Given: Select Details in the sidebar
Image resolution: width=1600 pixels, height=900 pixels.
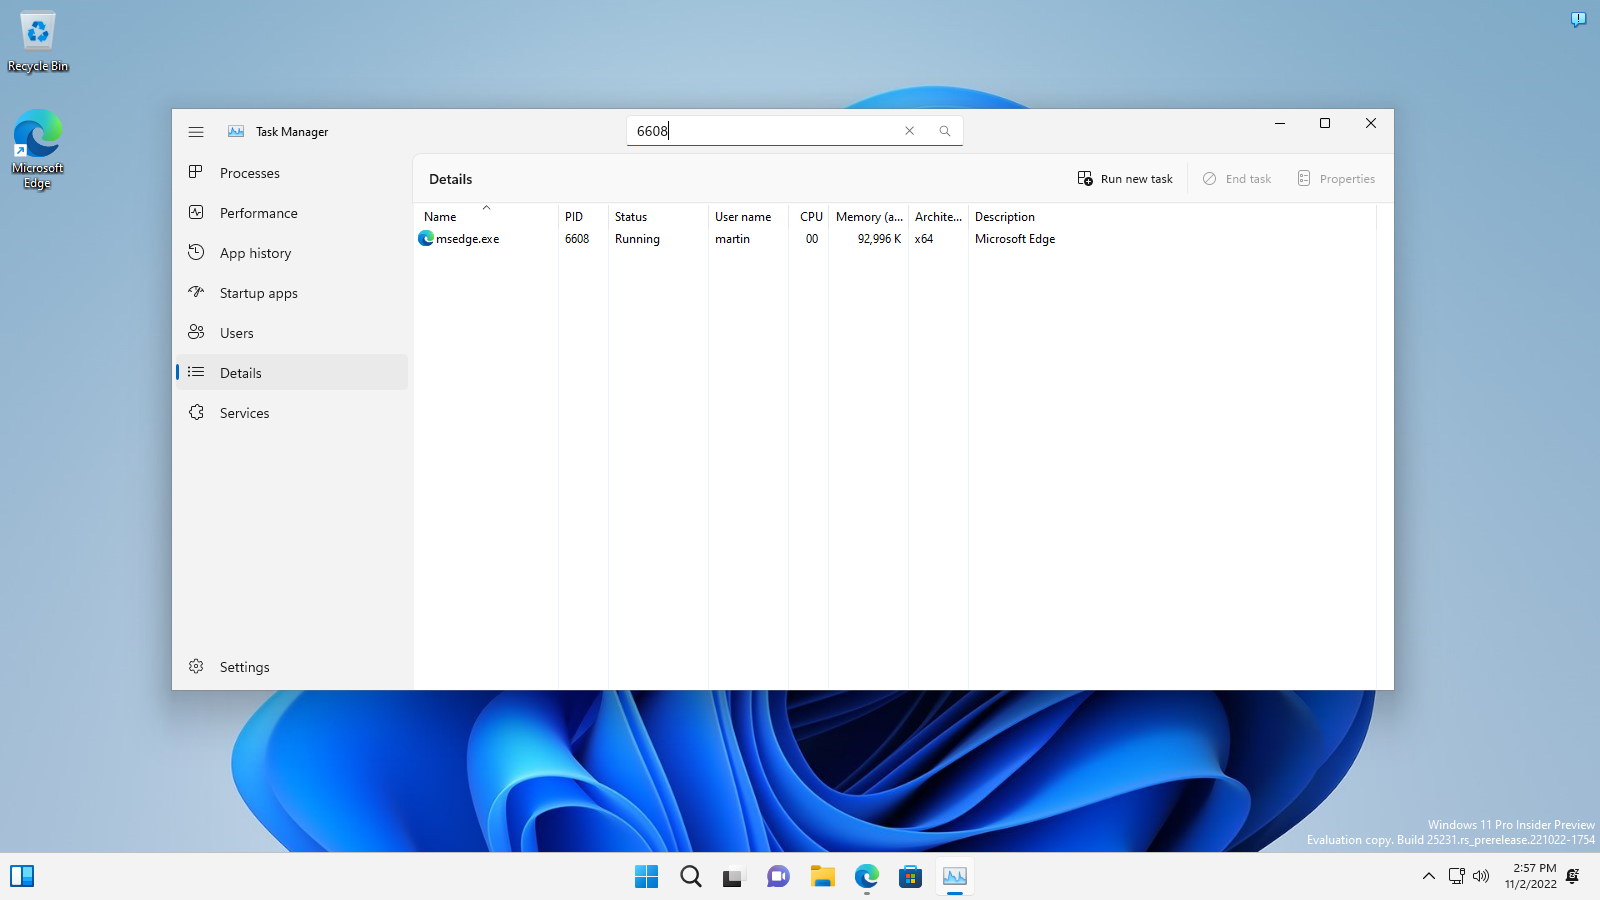Looking at the screenshot, I should tap(240, 372).
